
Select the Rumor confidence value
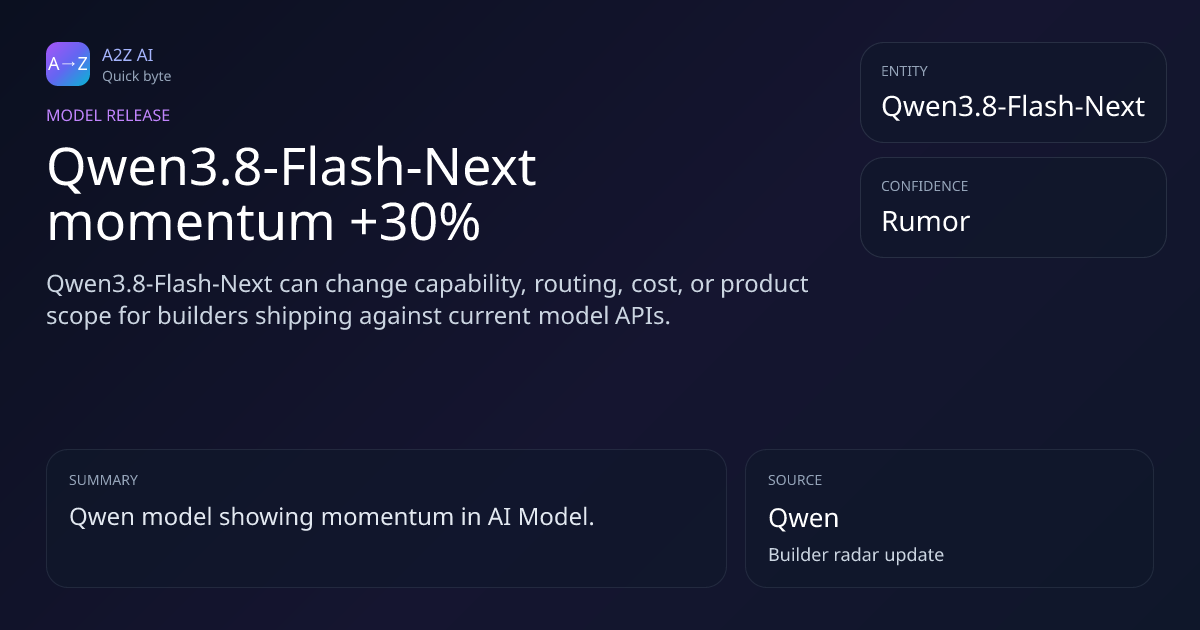[925, 221]
